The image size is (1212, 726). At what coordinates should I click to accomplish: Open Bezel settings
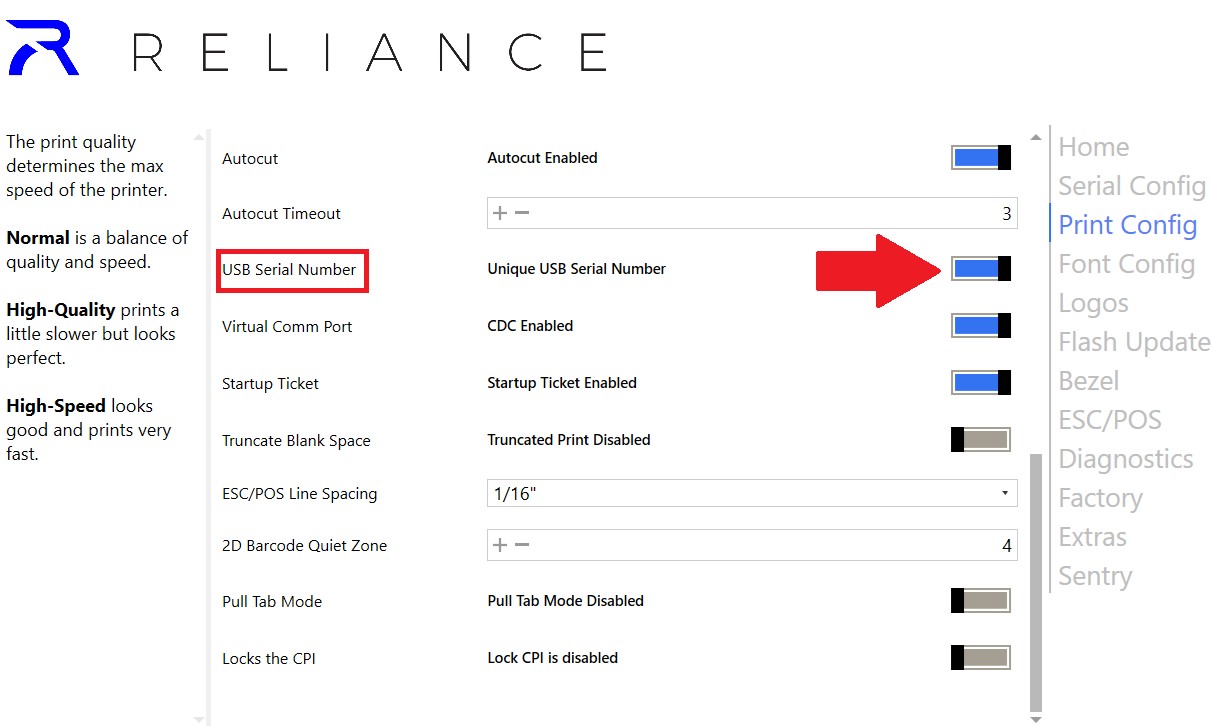point(1088,381)
